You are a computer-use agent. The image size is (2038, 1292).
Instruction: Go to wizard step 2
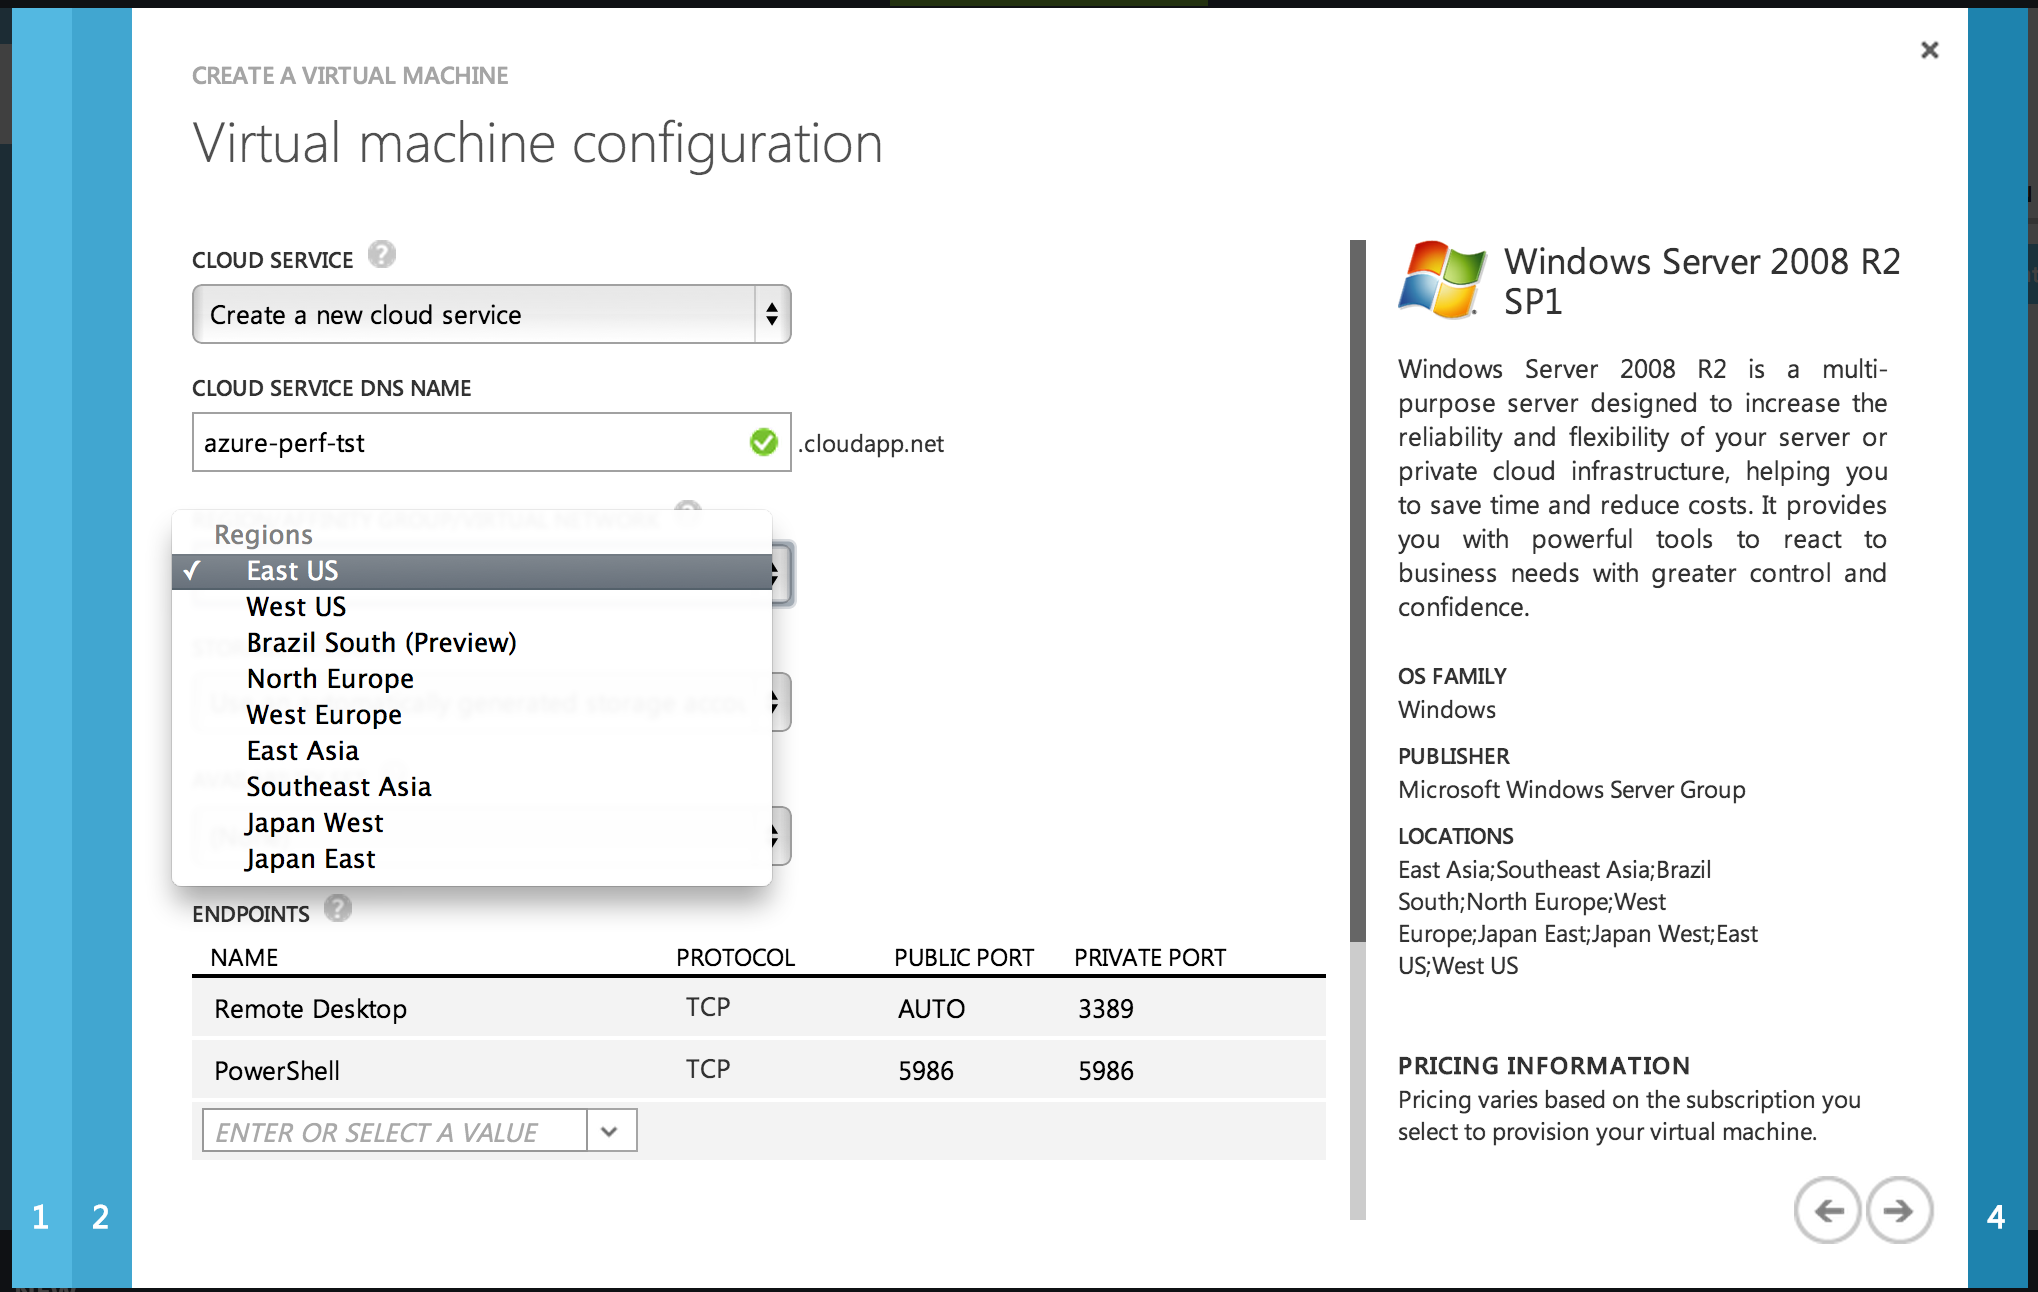tap(100, 1216)
